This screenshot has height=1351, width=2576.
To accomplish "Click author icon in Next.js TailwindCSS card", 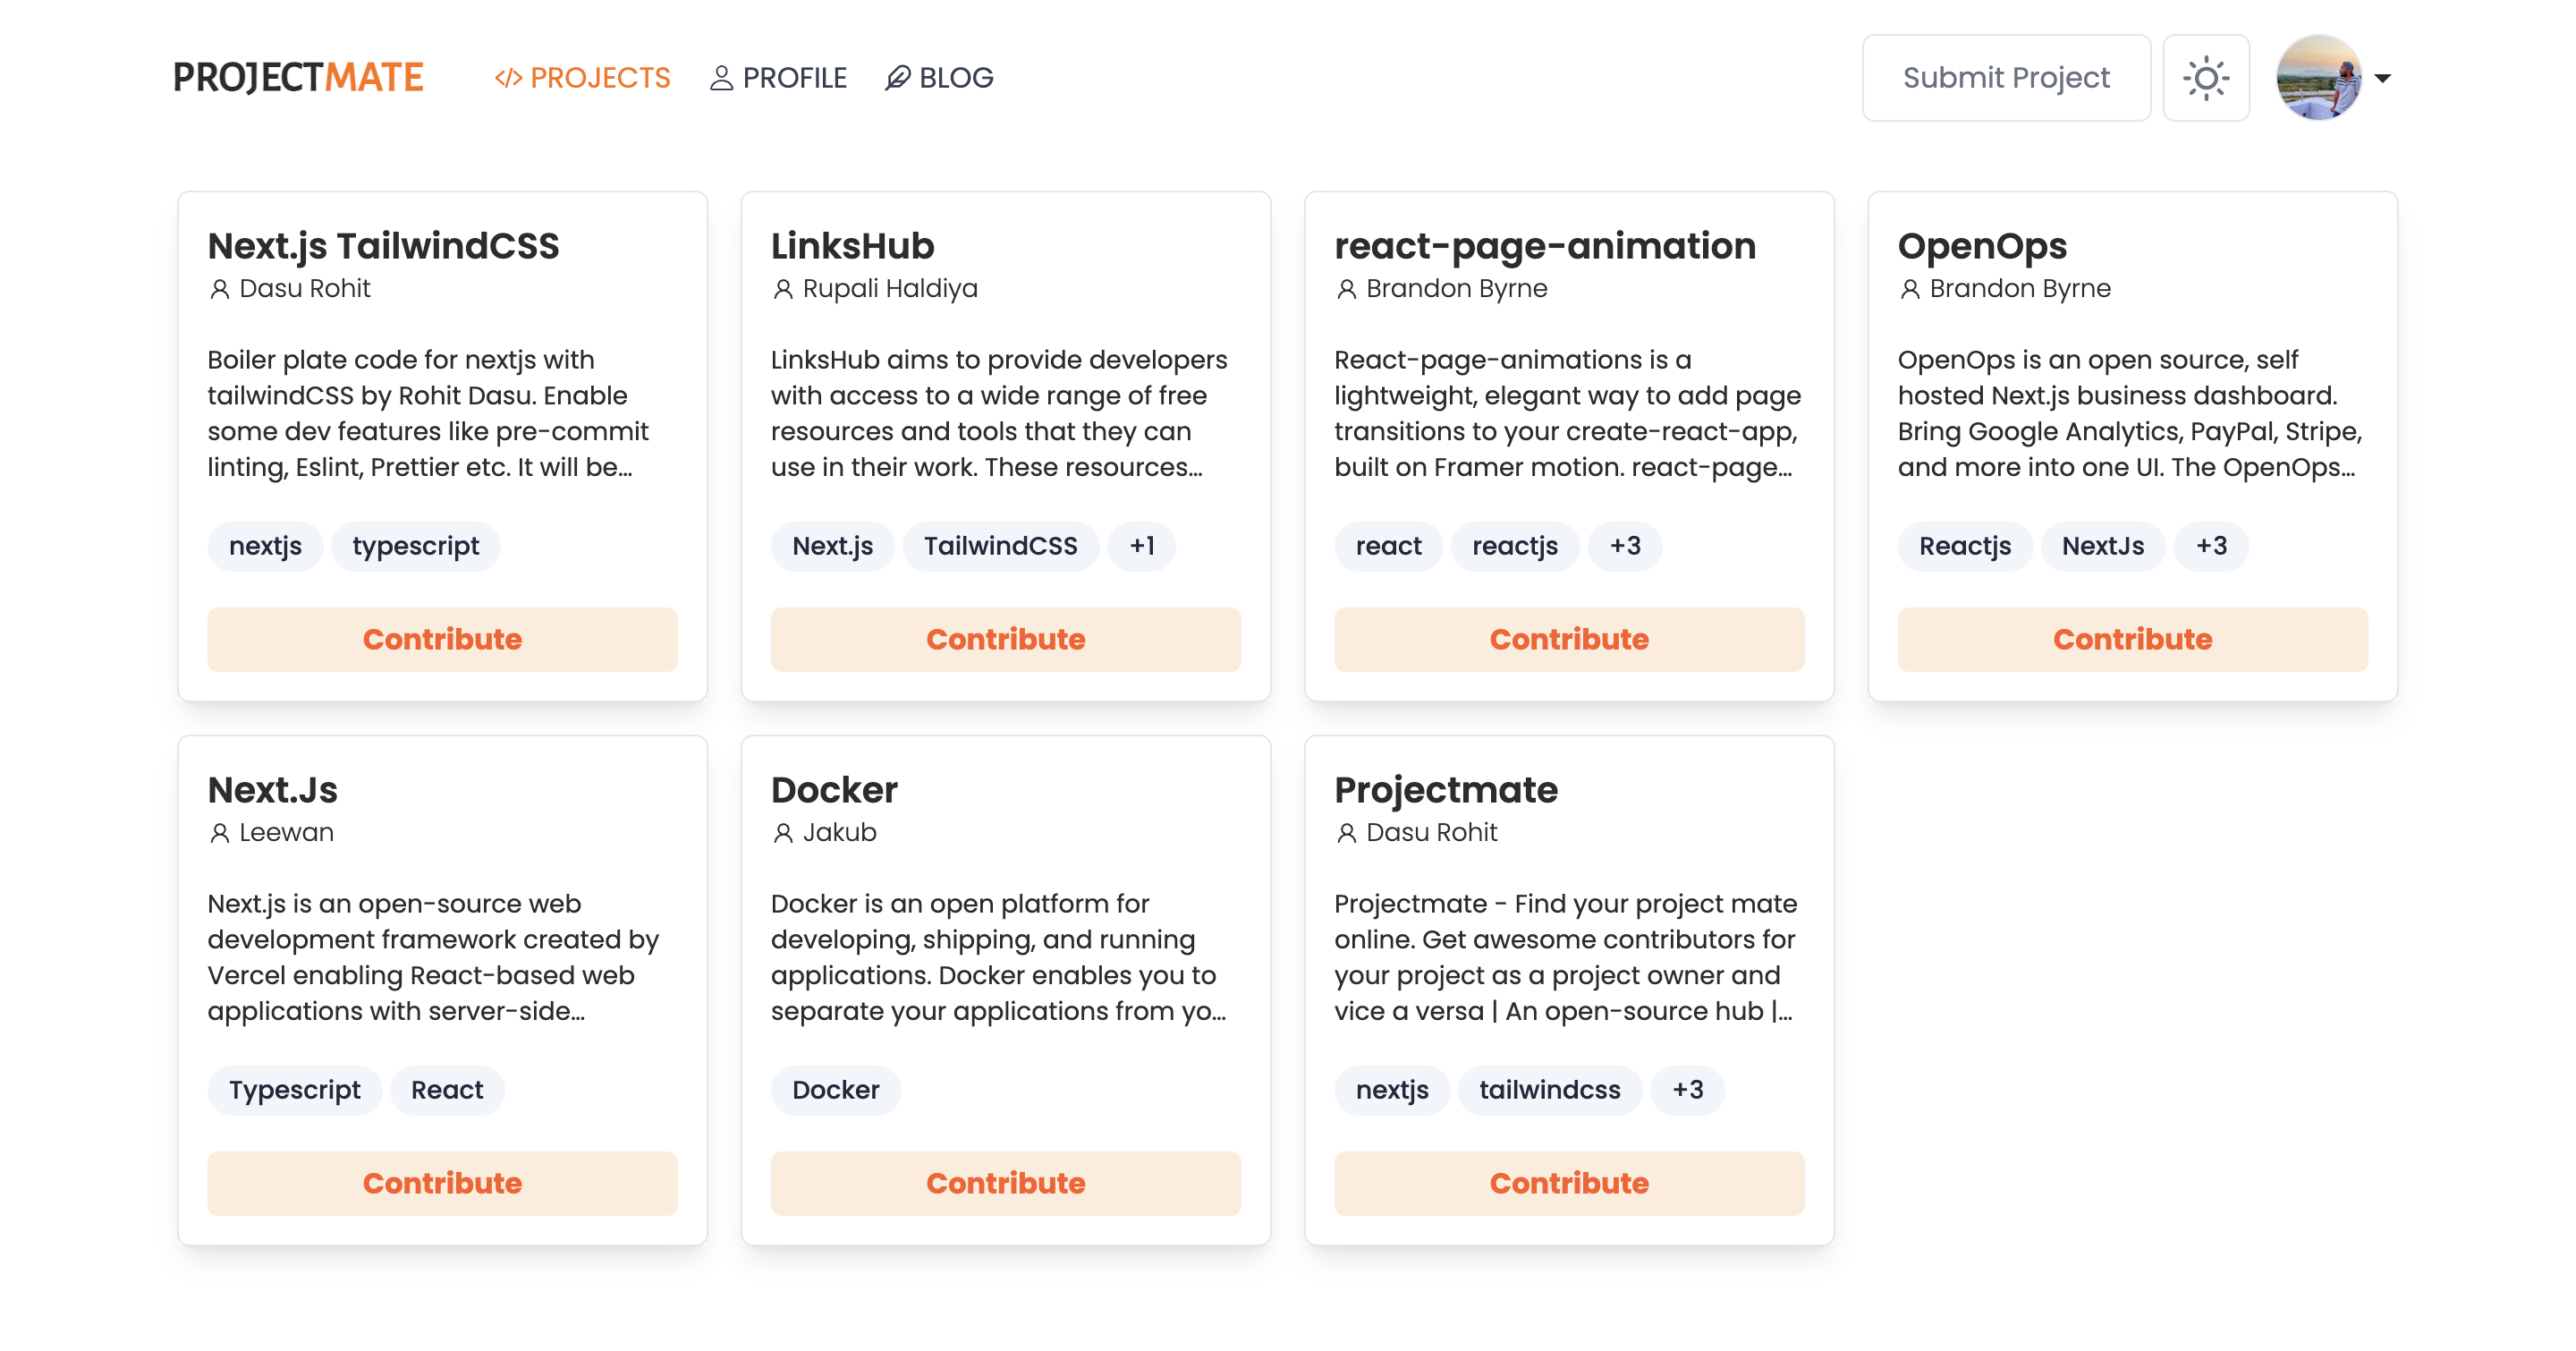I will pyautogui.click(x=219, y=289).
